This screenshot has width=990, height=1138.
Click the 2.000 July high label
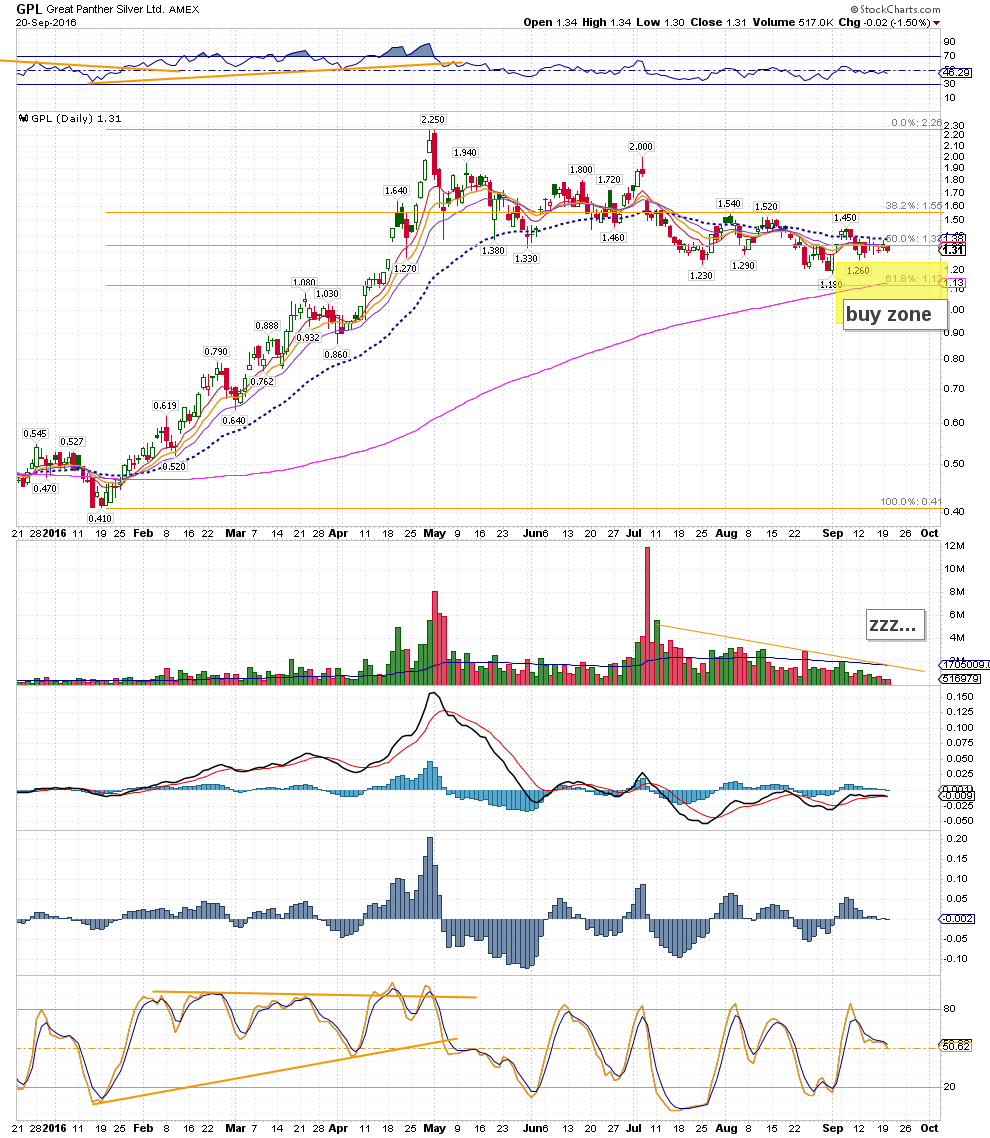point(641,146)
